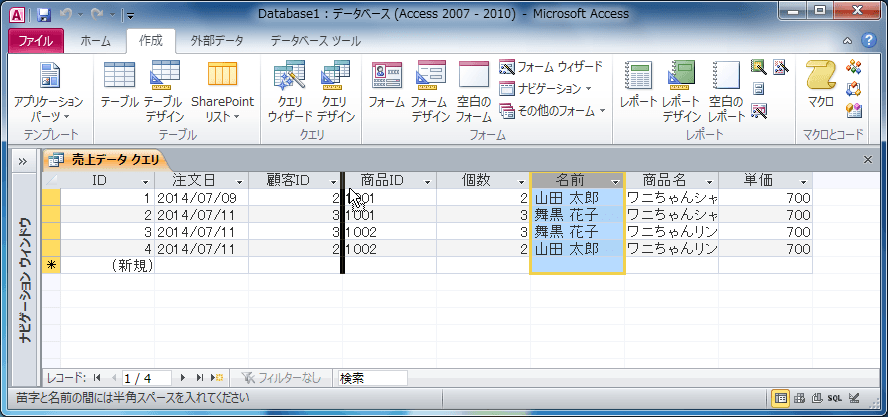The image size is (888, 417).
Task: Open the データベース ツール tab
Action: pos(315,41)
